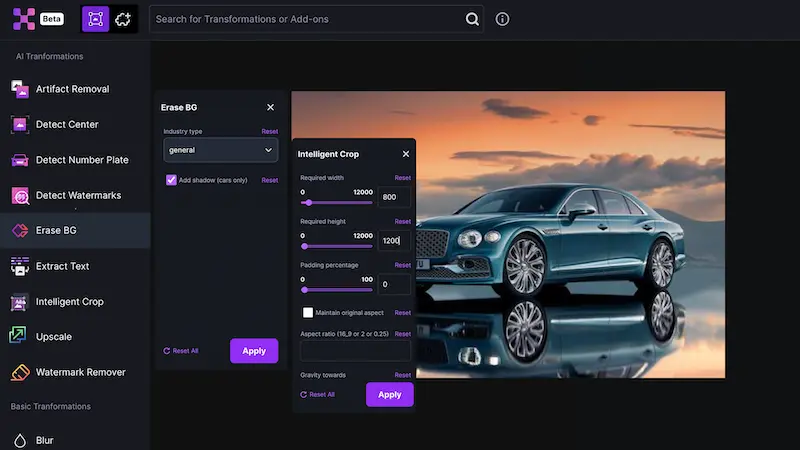The height and width of the screenshot is (450, 800).
Task: Select the Transformations toolbar icon
Action: click(95, 19)
